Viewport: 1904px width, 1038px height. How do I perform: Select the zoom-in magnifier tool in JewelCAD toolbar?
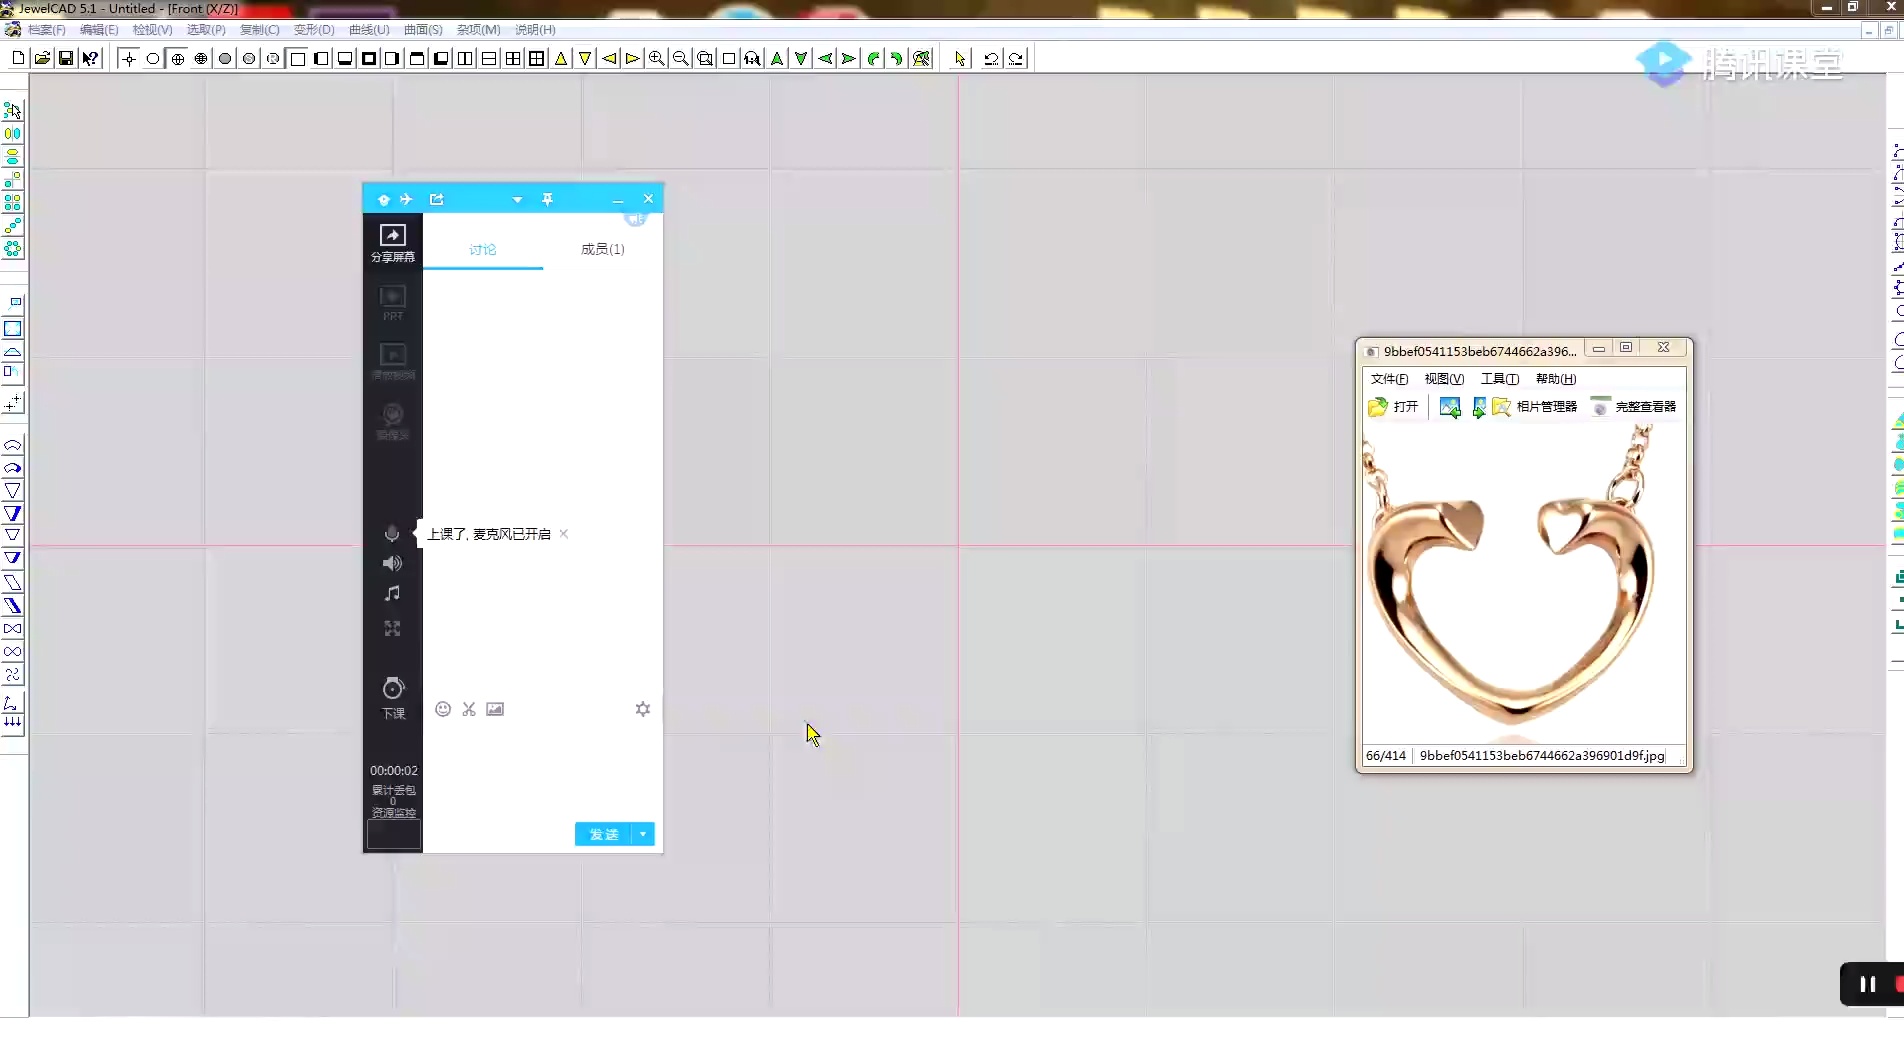tap(655, 58)
